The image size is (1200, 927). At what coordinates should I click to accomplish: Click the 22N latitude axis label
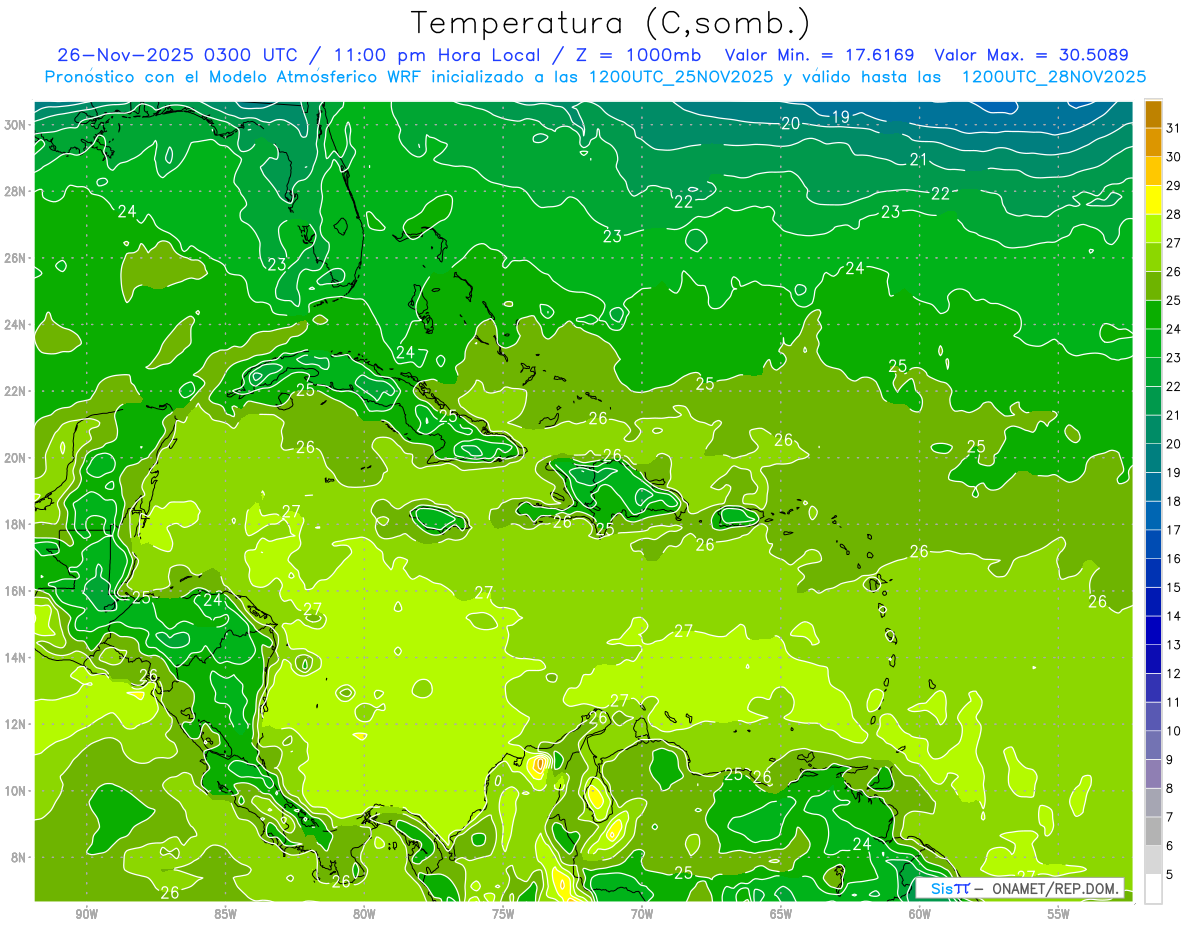(x=15, y=391)
